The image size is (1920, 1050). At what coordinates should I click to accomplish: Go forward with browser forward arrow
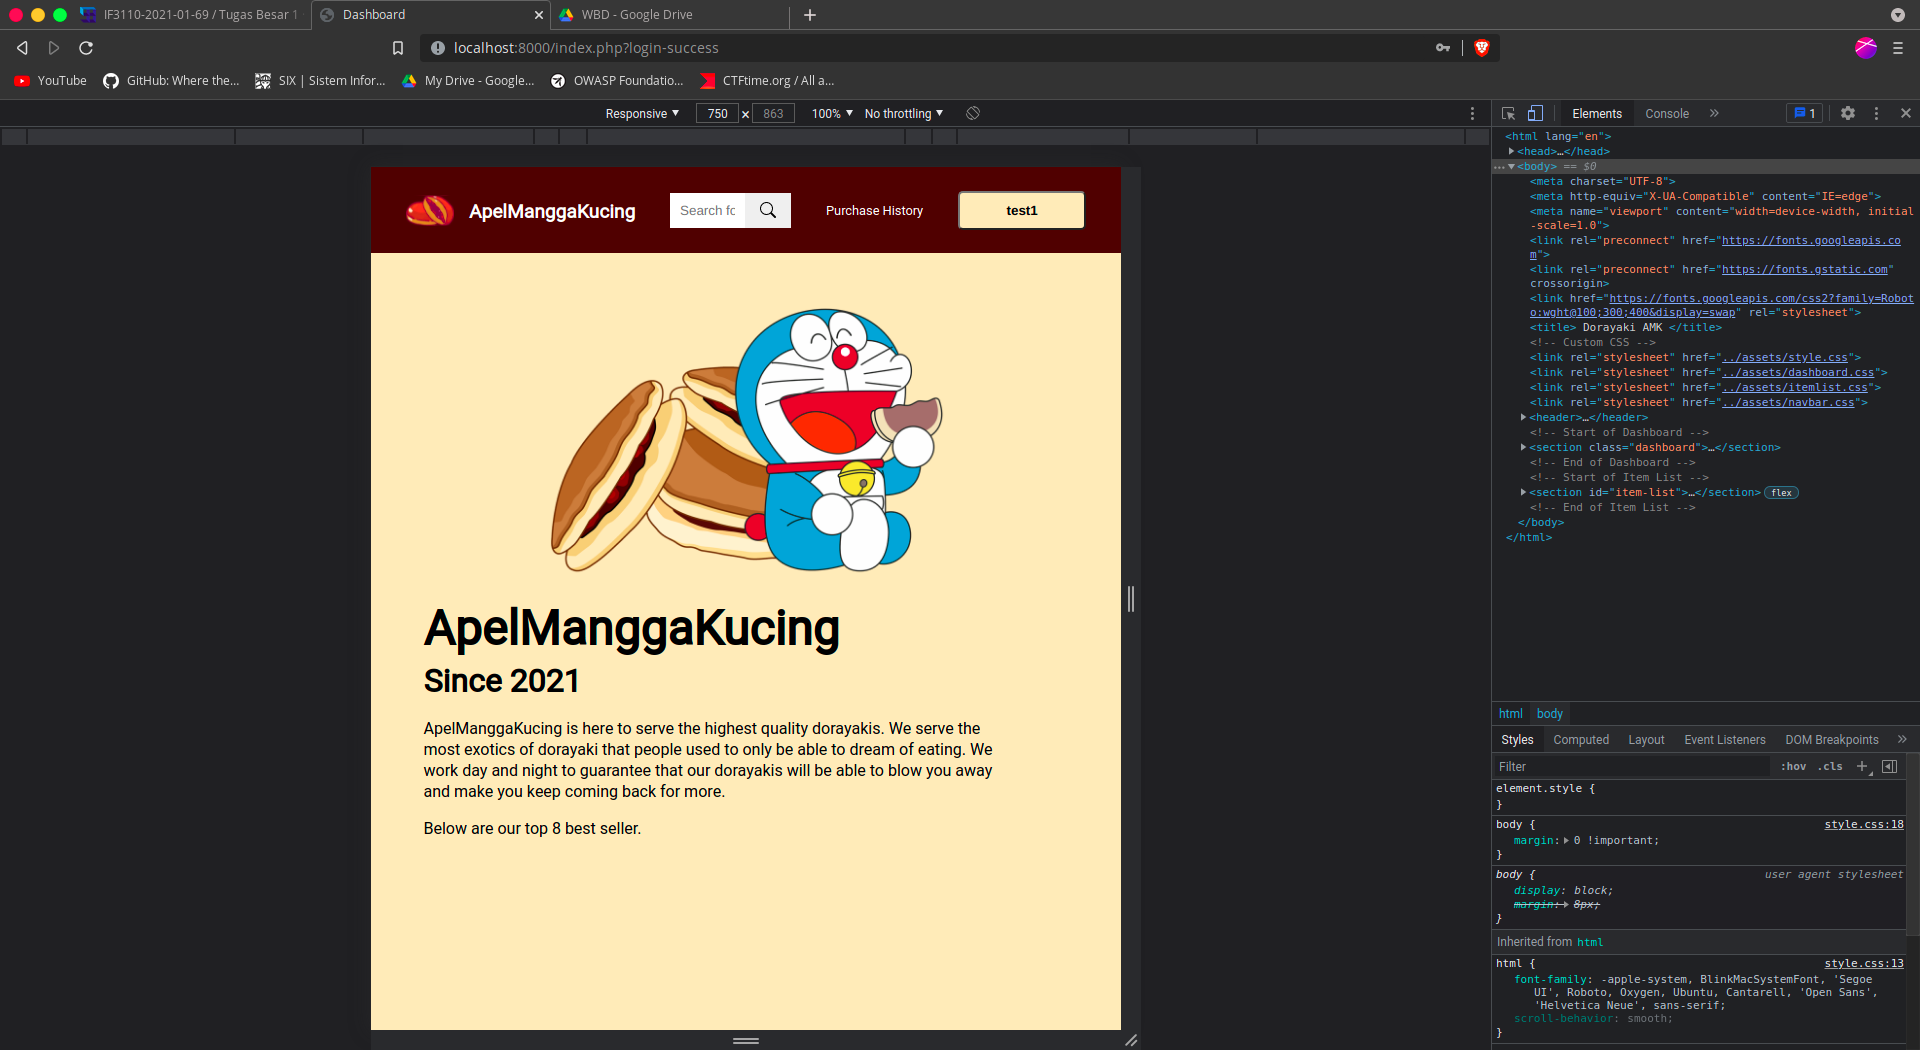click(54, 48)
